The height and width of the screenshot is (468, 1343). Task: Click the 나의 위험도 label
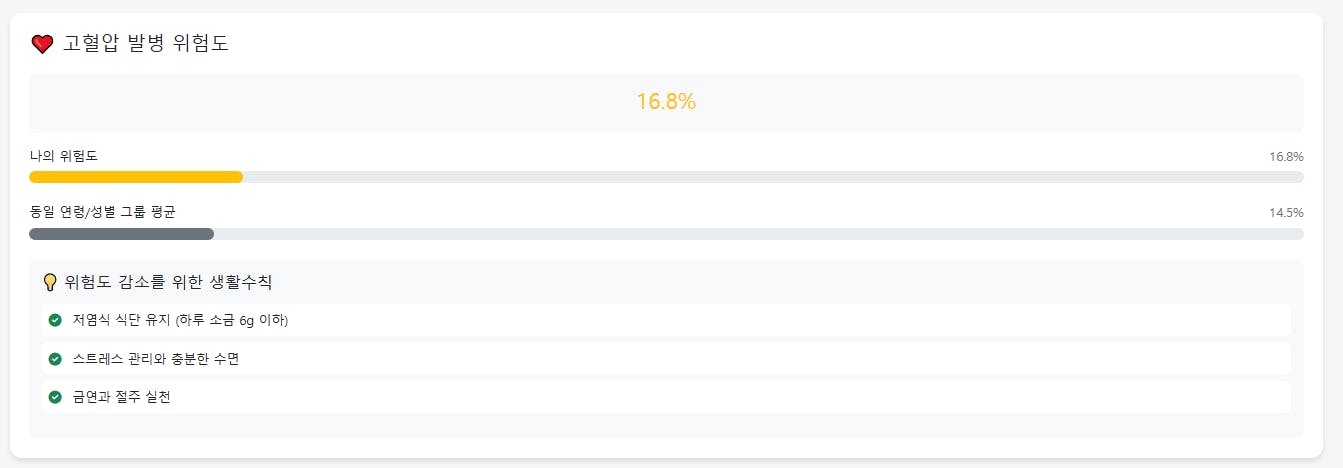coord(64,156)
